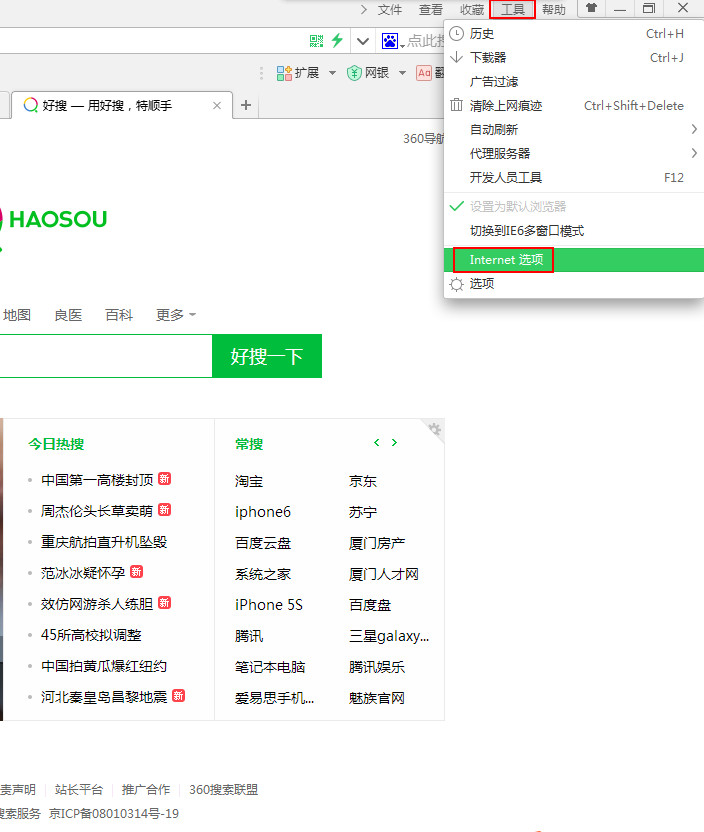The height and width of the screenshot is (832, 704).
Task: Toggle 设置为默认浏览器 checked option
Action: click(517, 207)
